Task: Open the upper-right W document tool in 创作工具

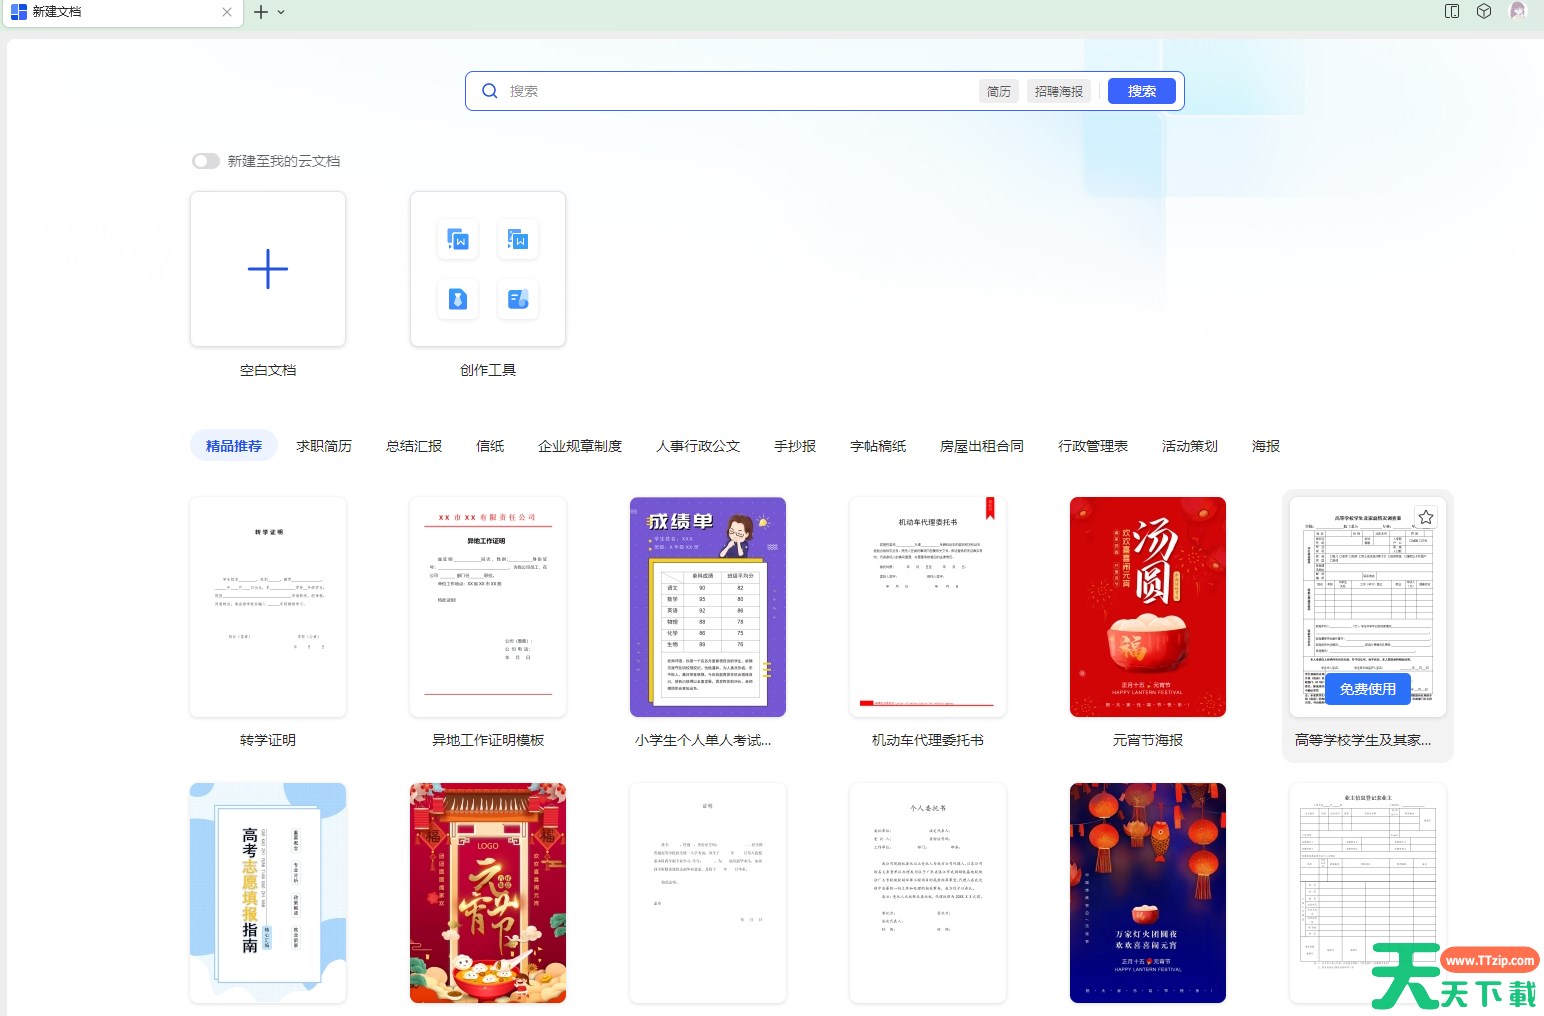Action: tap(518, 239)
